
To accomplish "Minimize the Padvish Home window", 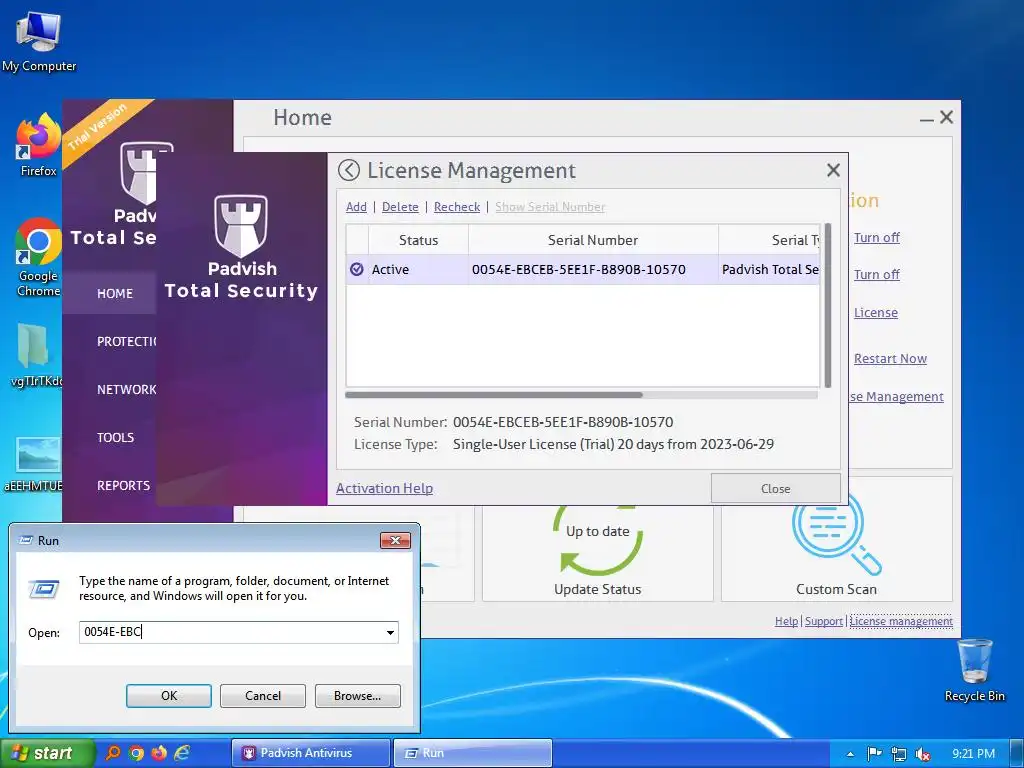I will [x=926, y=118].
